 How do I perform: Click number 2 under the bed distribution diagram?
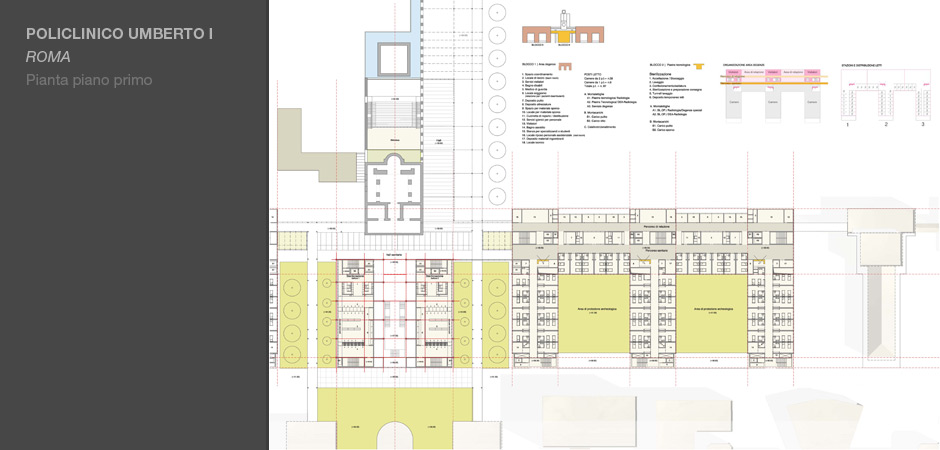pyautogui.click(x=885, y=125)
